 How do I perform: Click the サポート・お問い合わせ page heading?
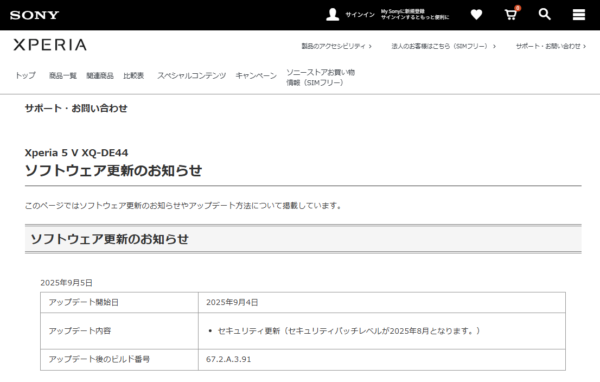click(76, 108)
